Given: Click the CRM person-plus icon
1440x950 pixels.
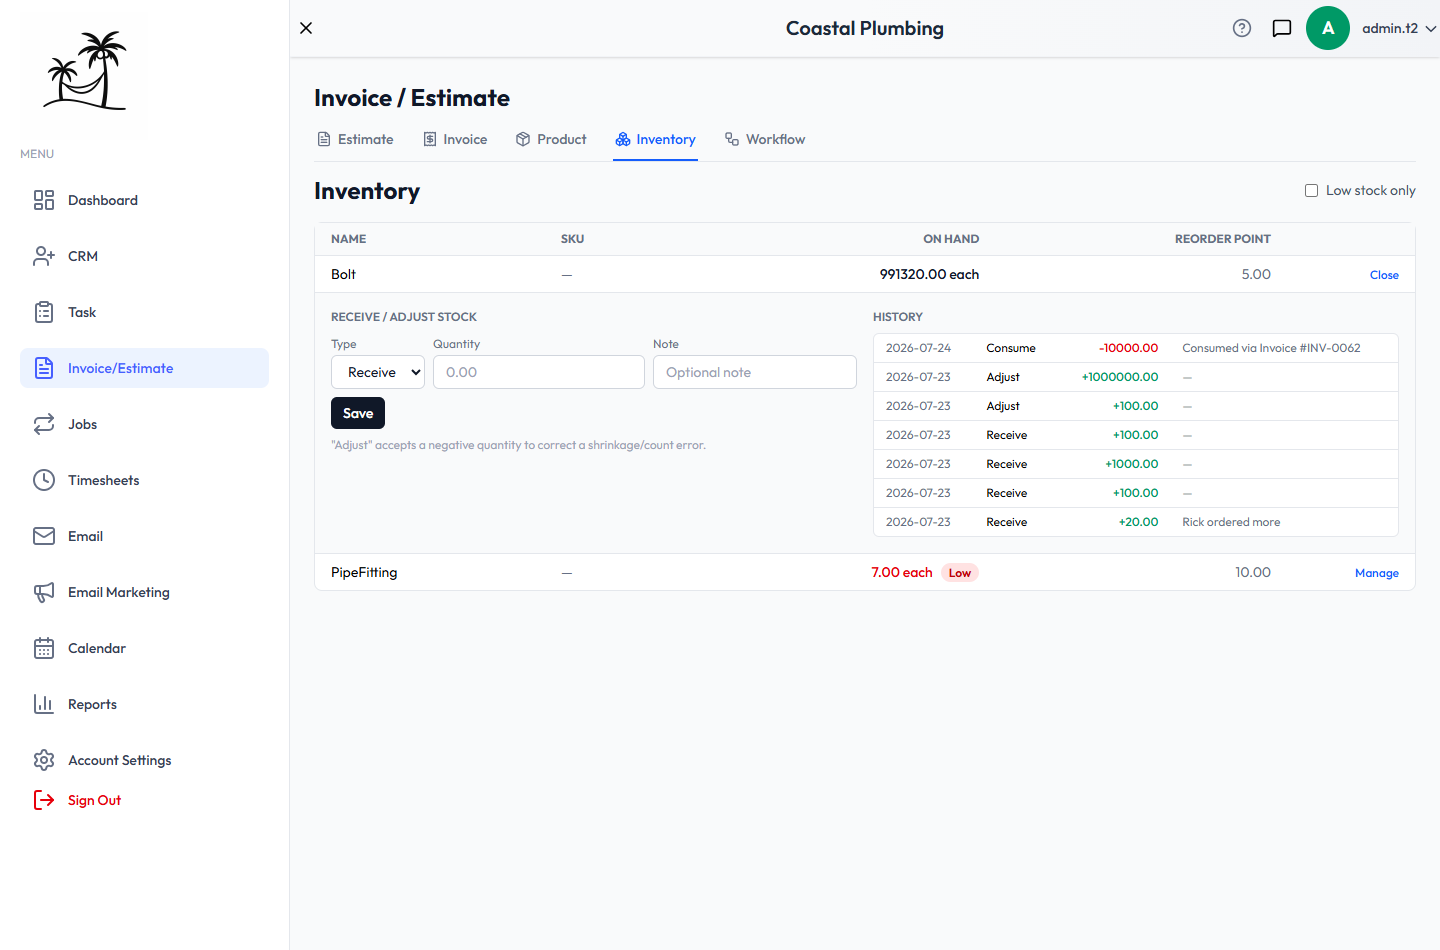Looking at the screenshot, I should point(44,256).
